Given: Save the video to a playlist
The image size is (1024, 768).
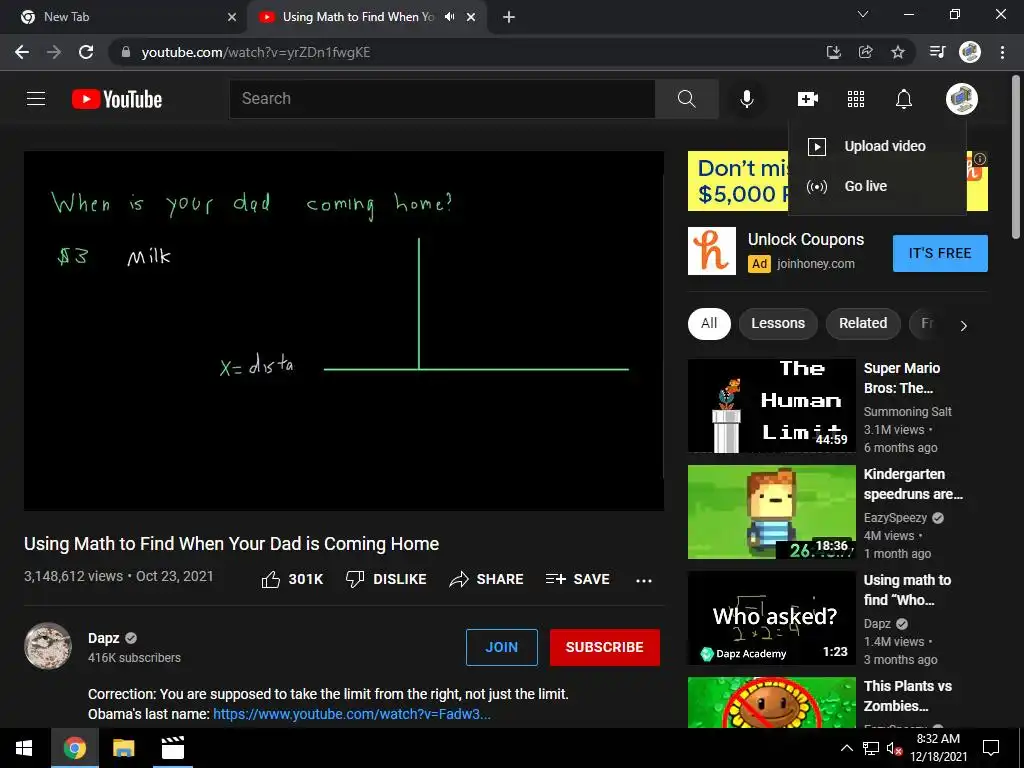Looking at the screenshot, I should tap(577, 579).
